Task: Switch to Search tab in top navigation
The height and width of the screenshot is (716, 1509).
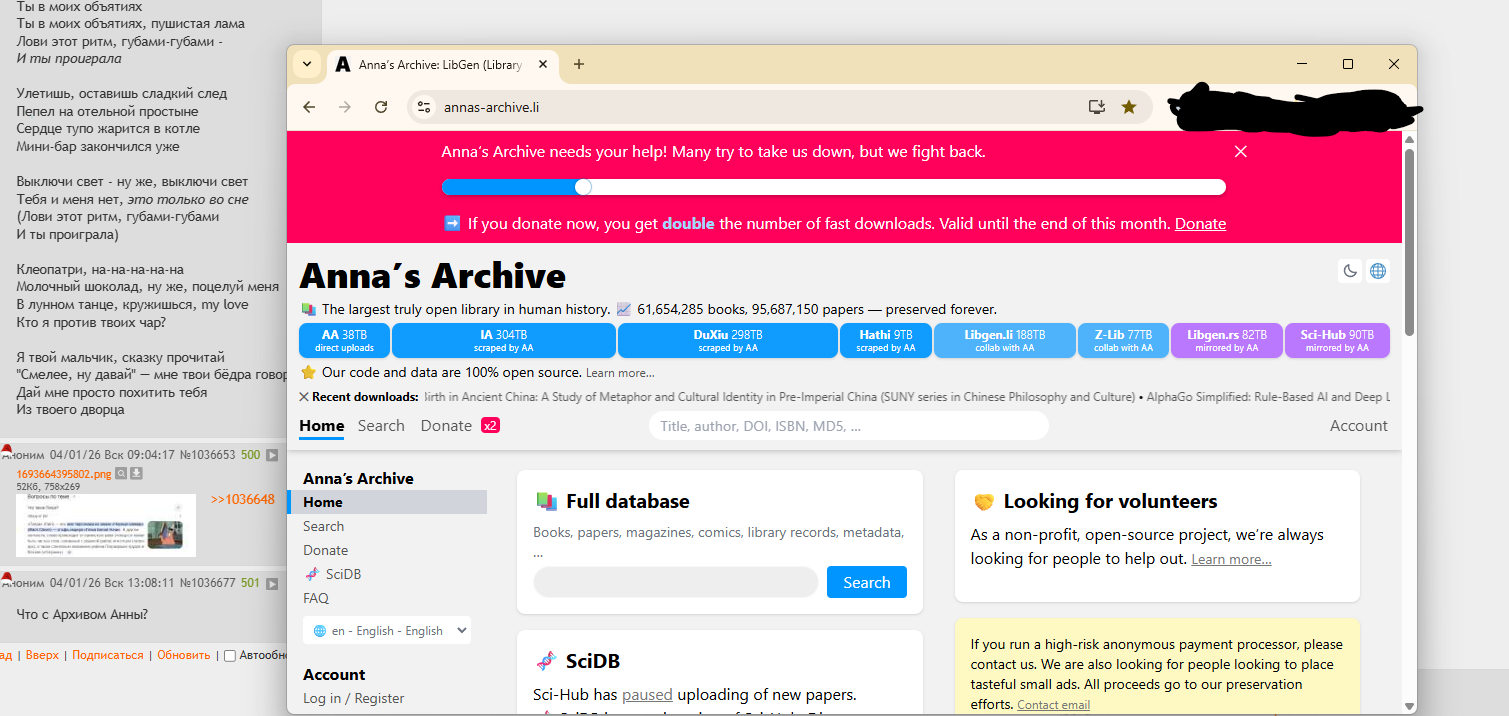Action: click(381, 426)
